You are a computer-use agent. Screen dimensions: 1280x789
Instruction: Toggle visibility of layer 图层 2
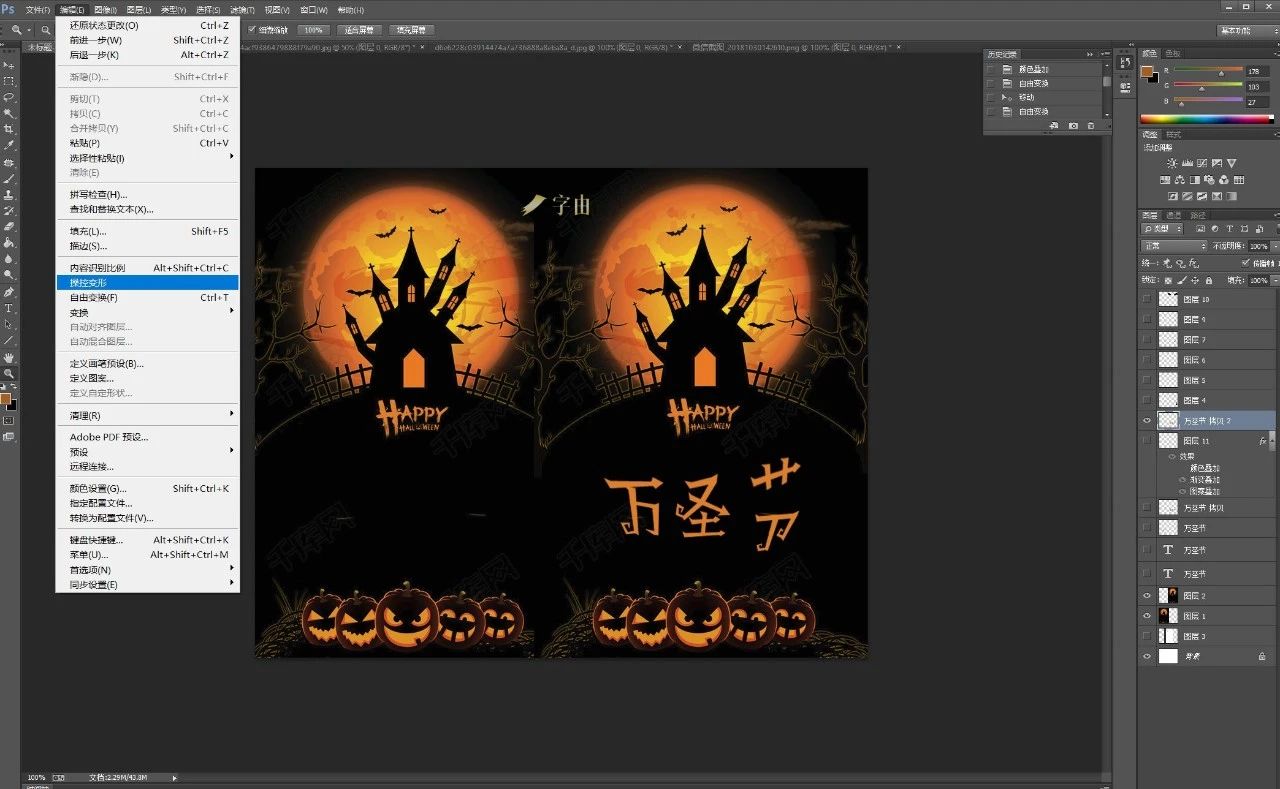tap(1147, 596)
